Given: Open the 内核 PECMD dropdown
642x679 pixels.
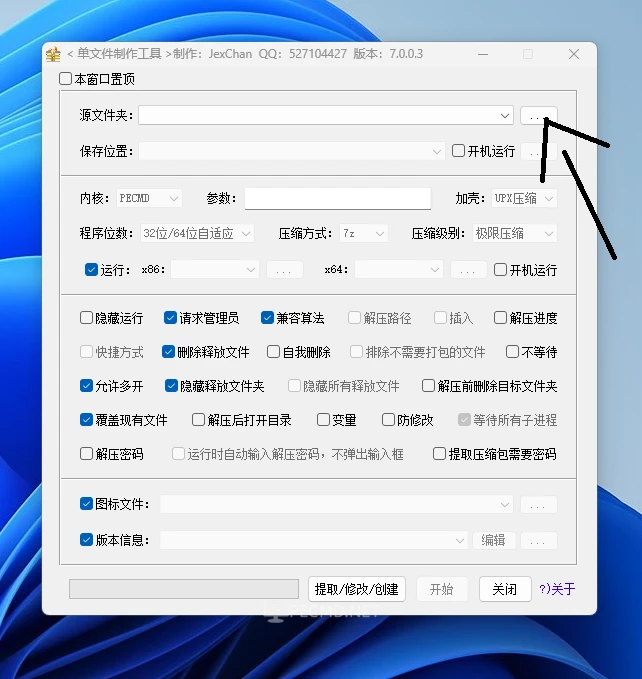Looking at the screenshot, I should click(149, 198).
